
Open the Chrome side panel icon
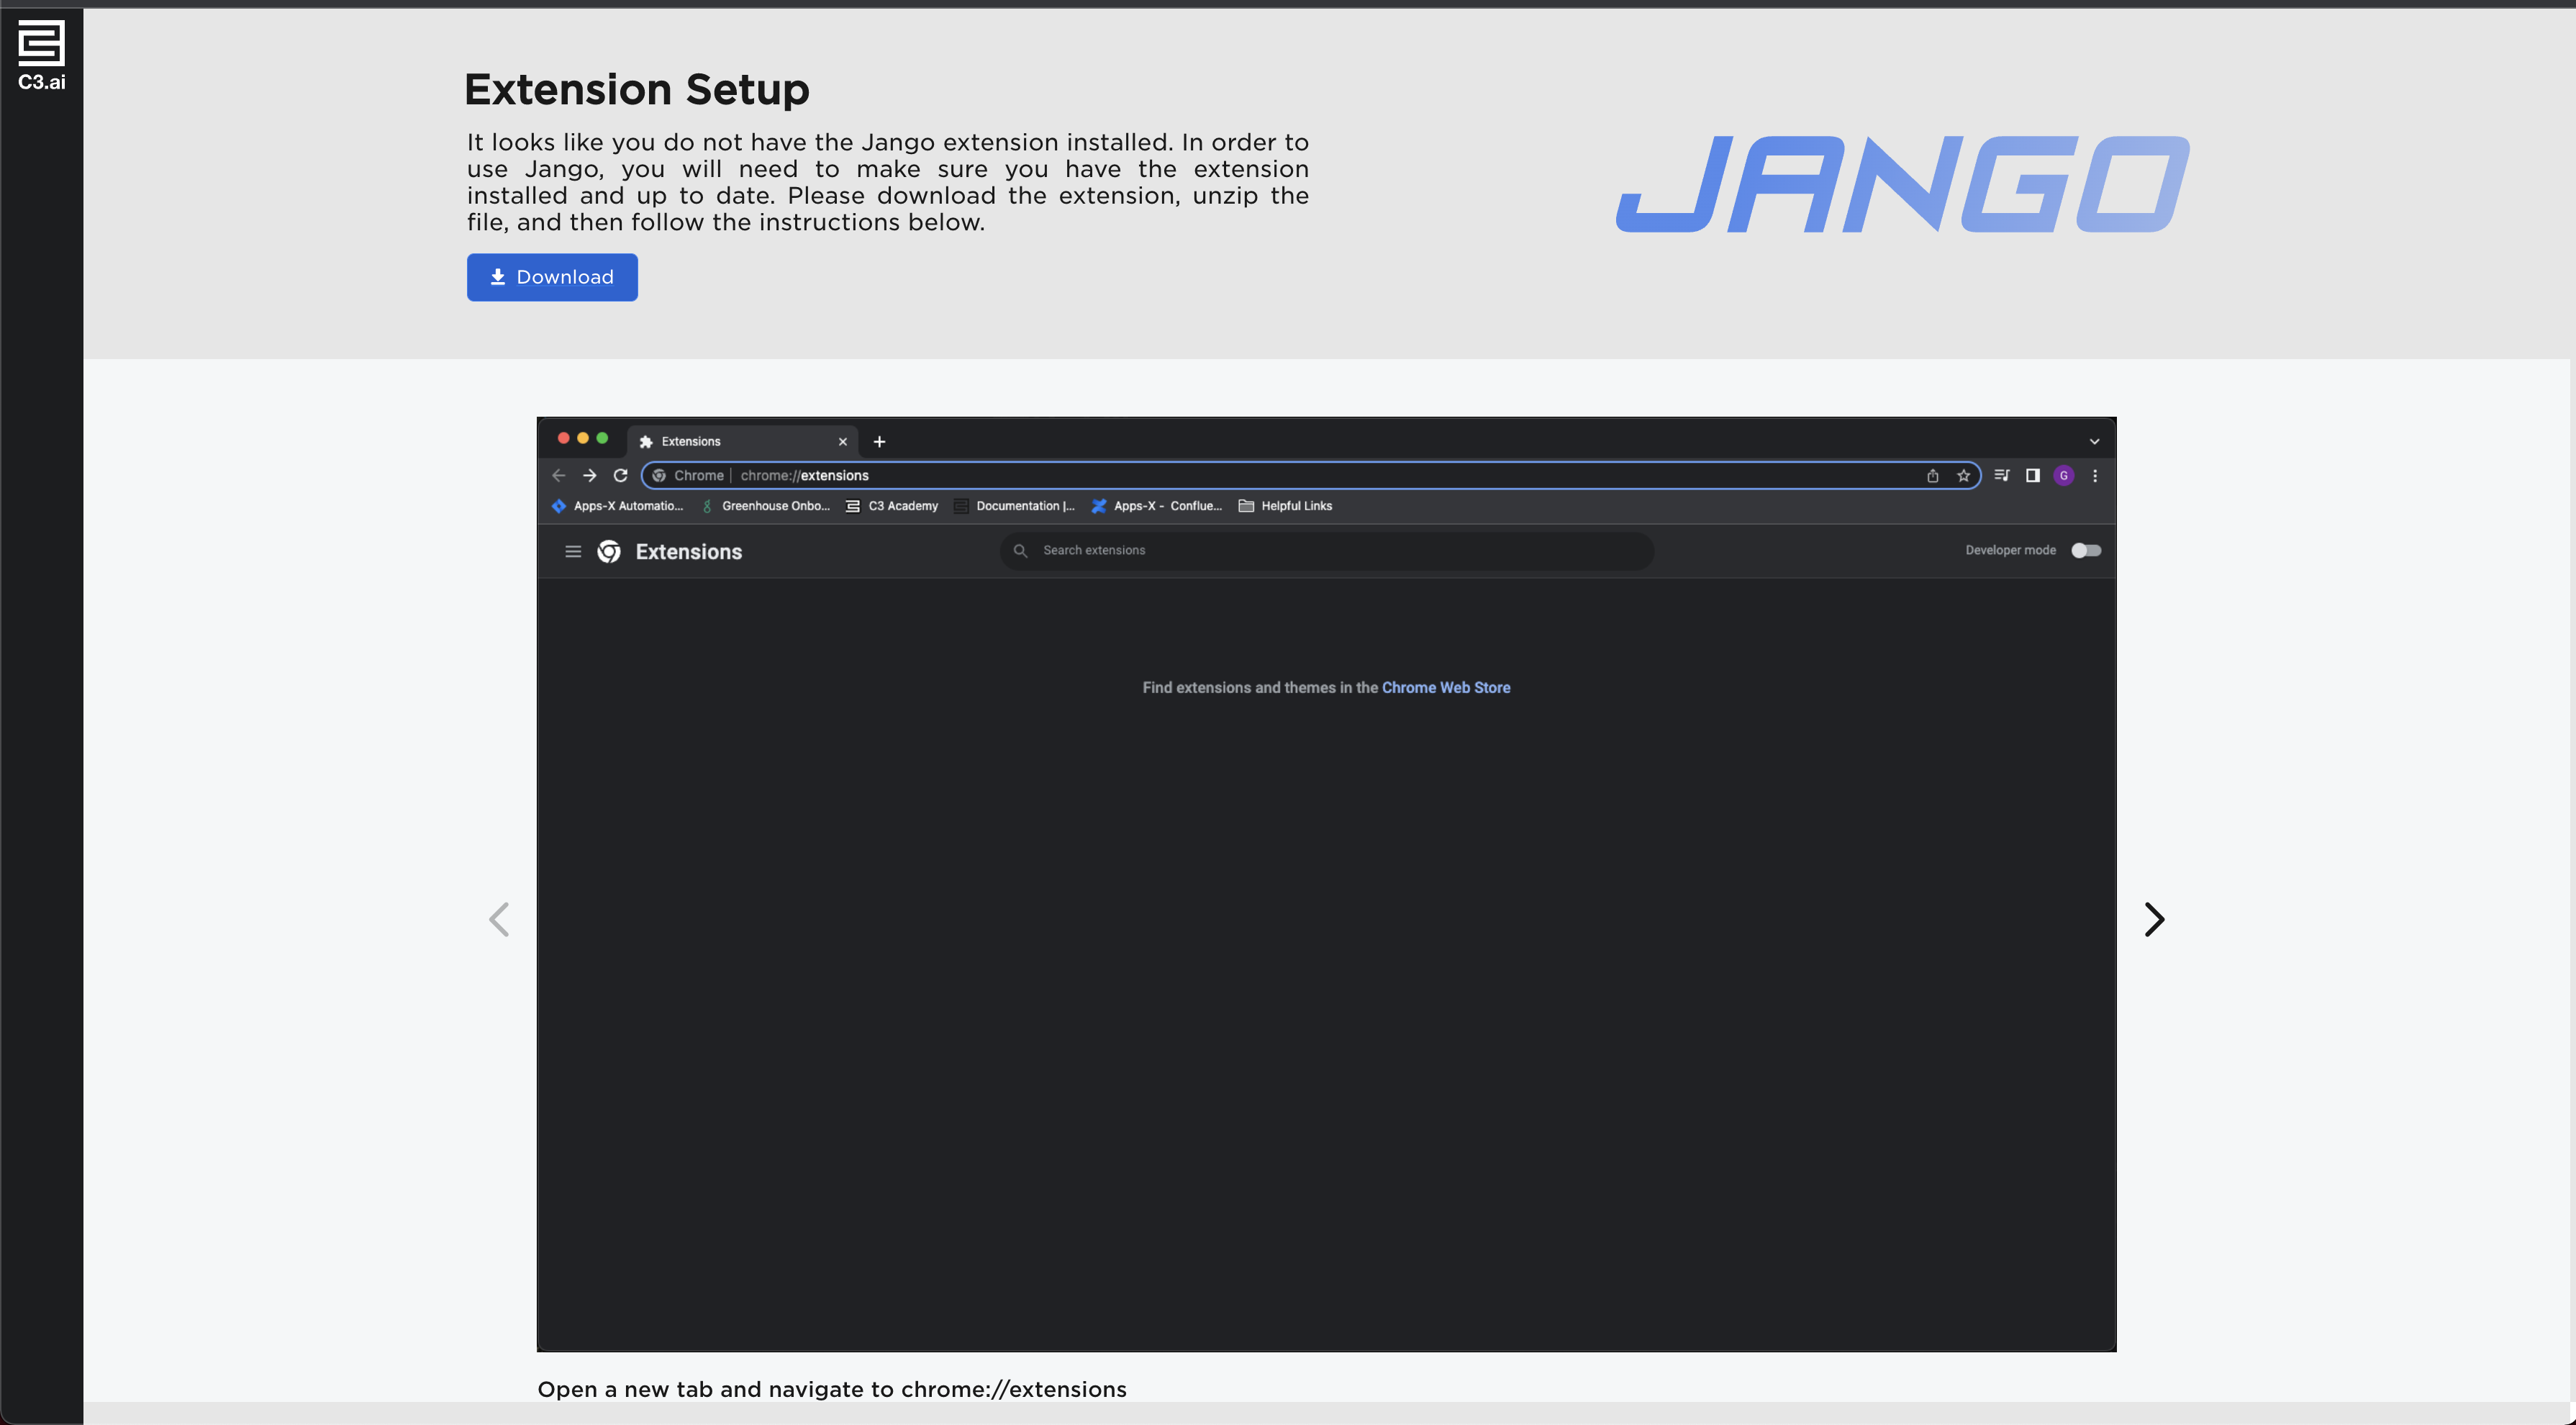point(2031,476)
